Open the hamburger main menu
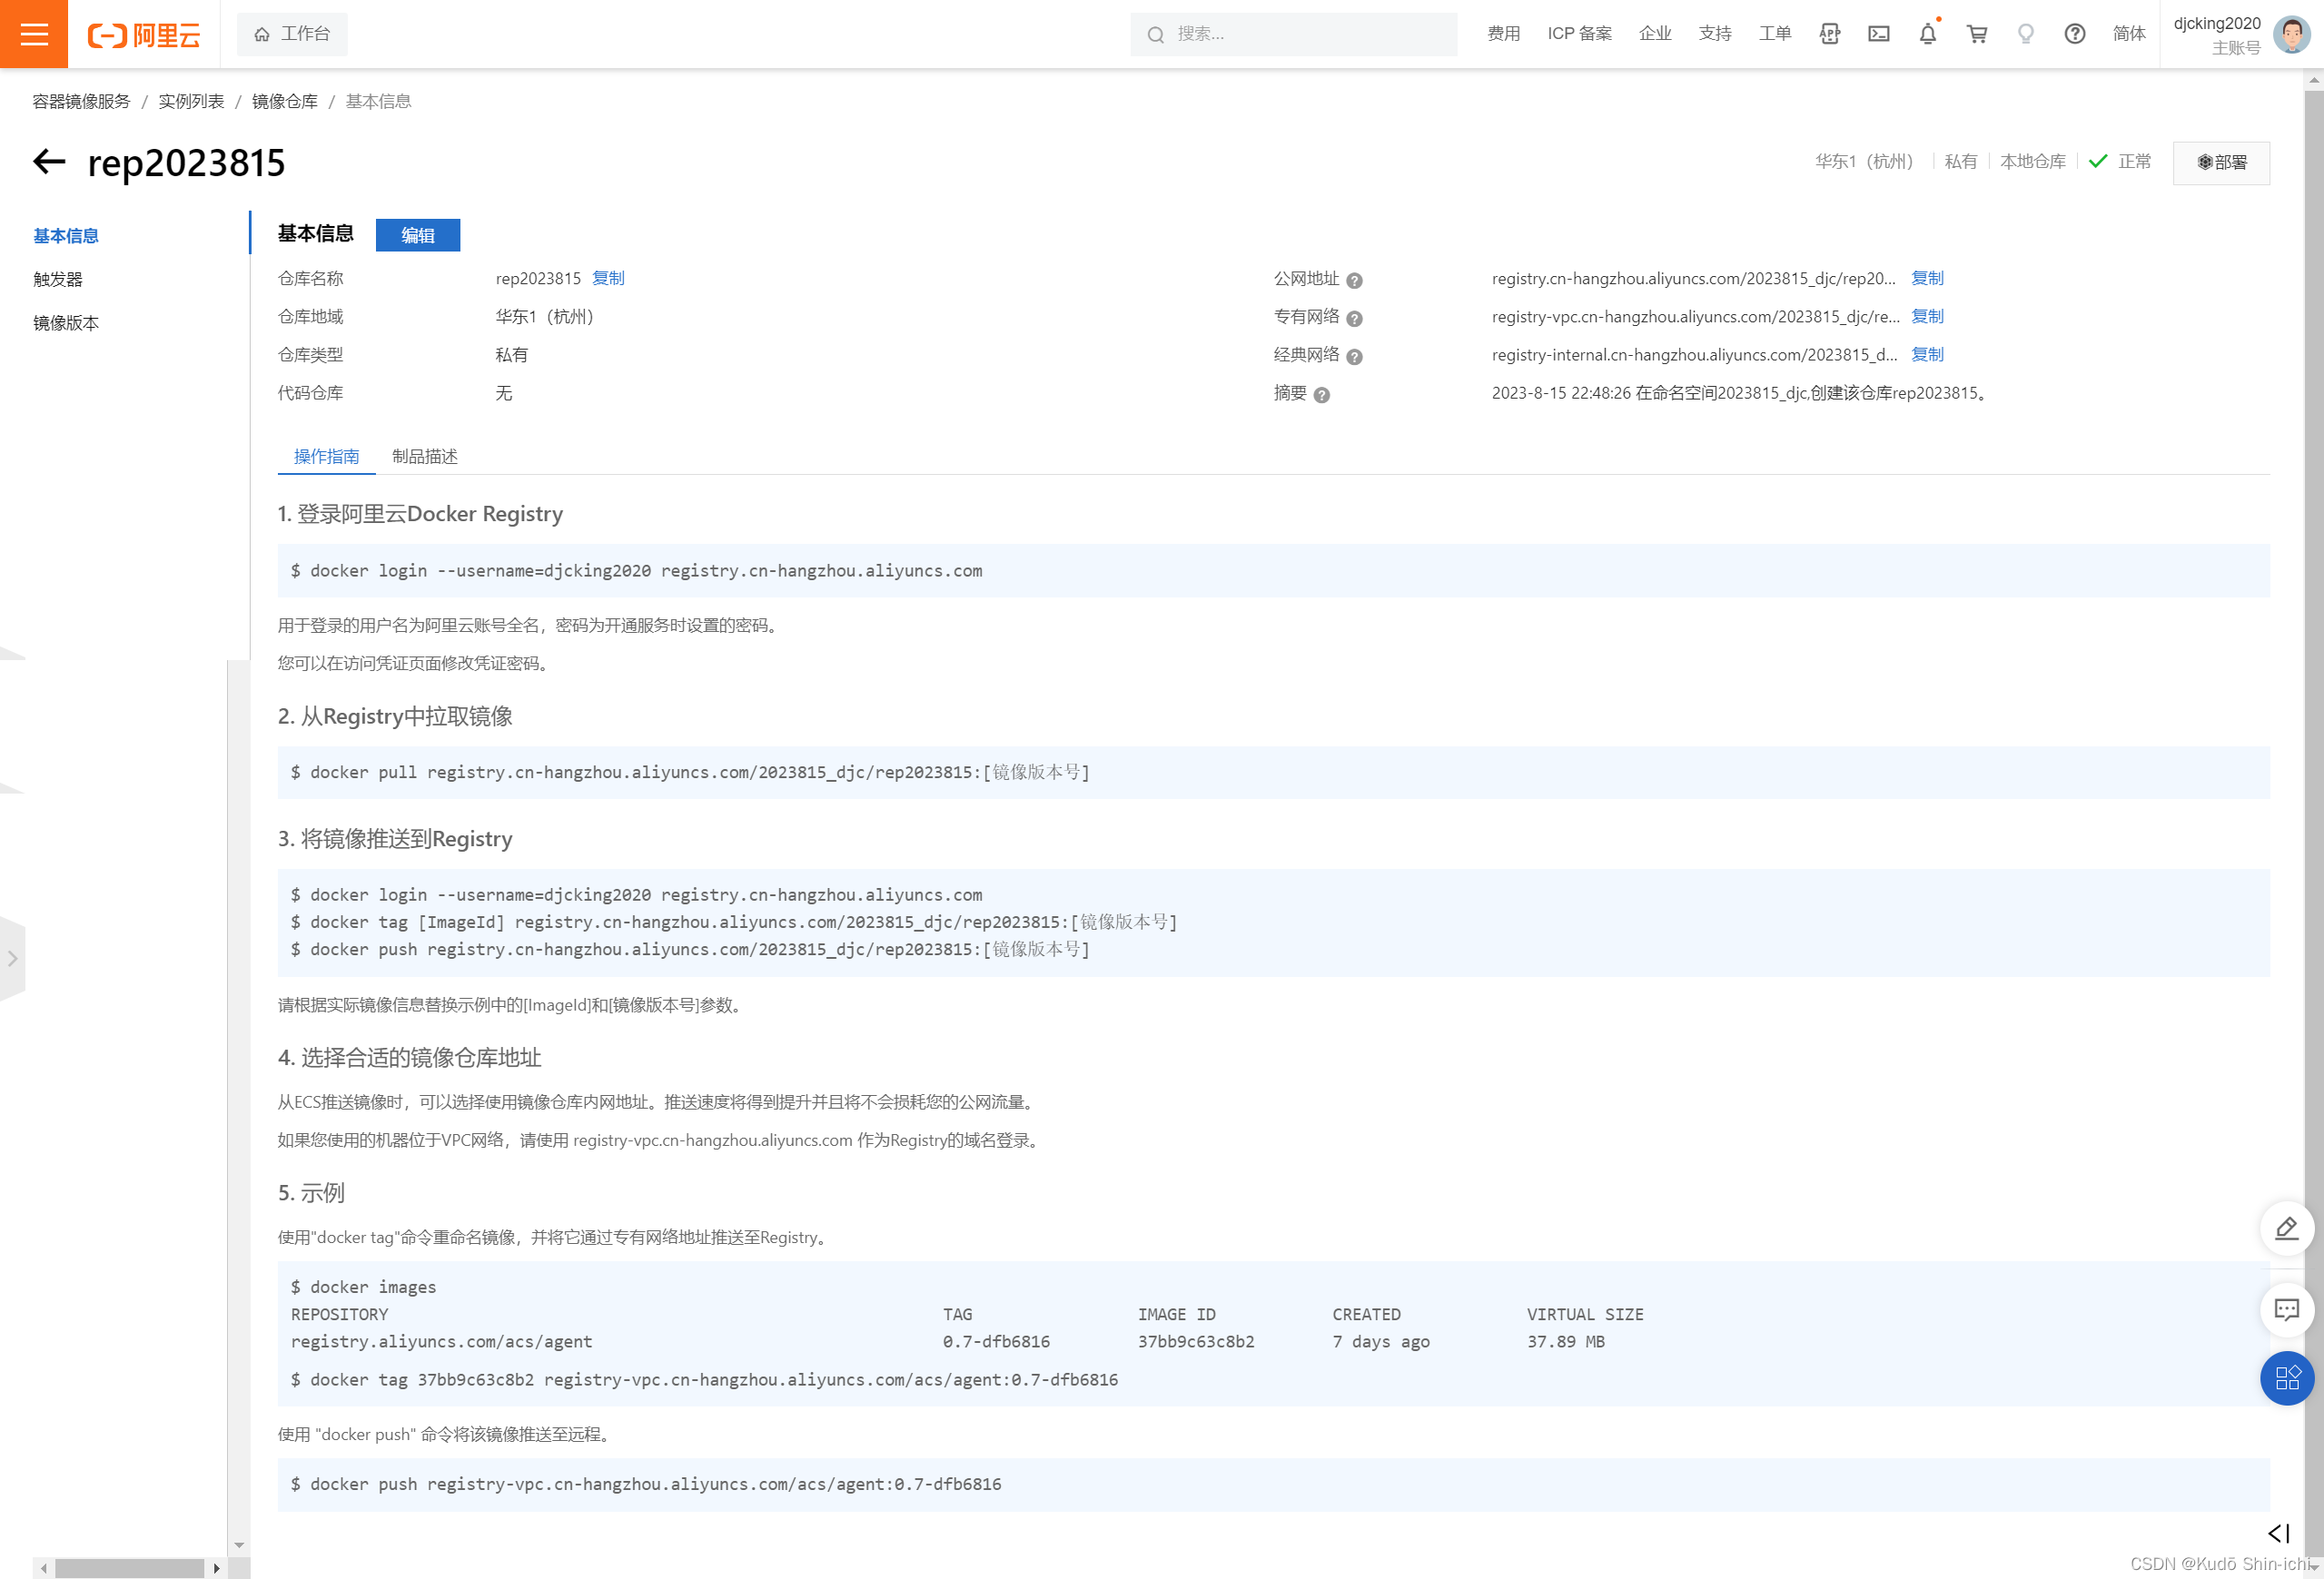Viewport: 2324px width, 1579px height. pos(34,34)
